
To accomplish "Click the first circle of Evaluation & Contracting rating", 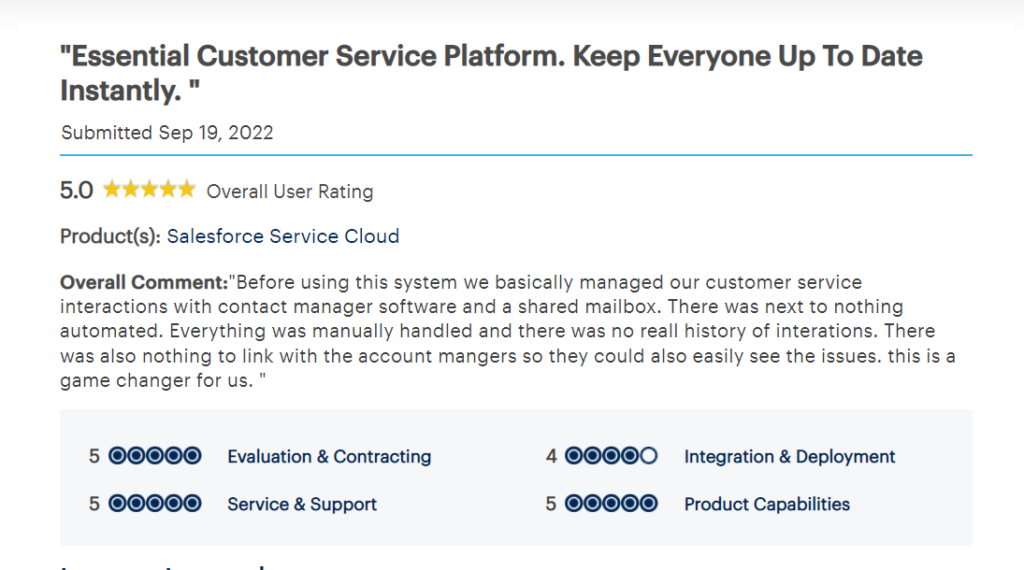I will [117, 456].
